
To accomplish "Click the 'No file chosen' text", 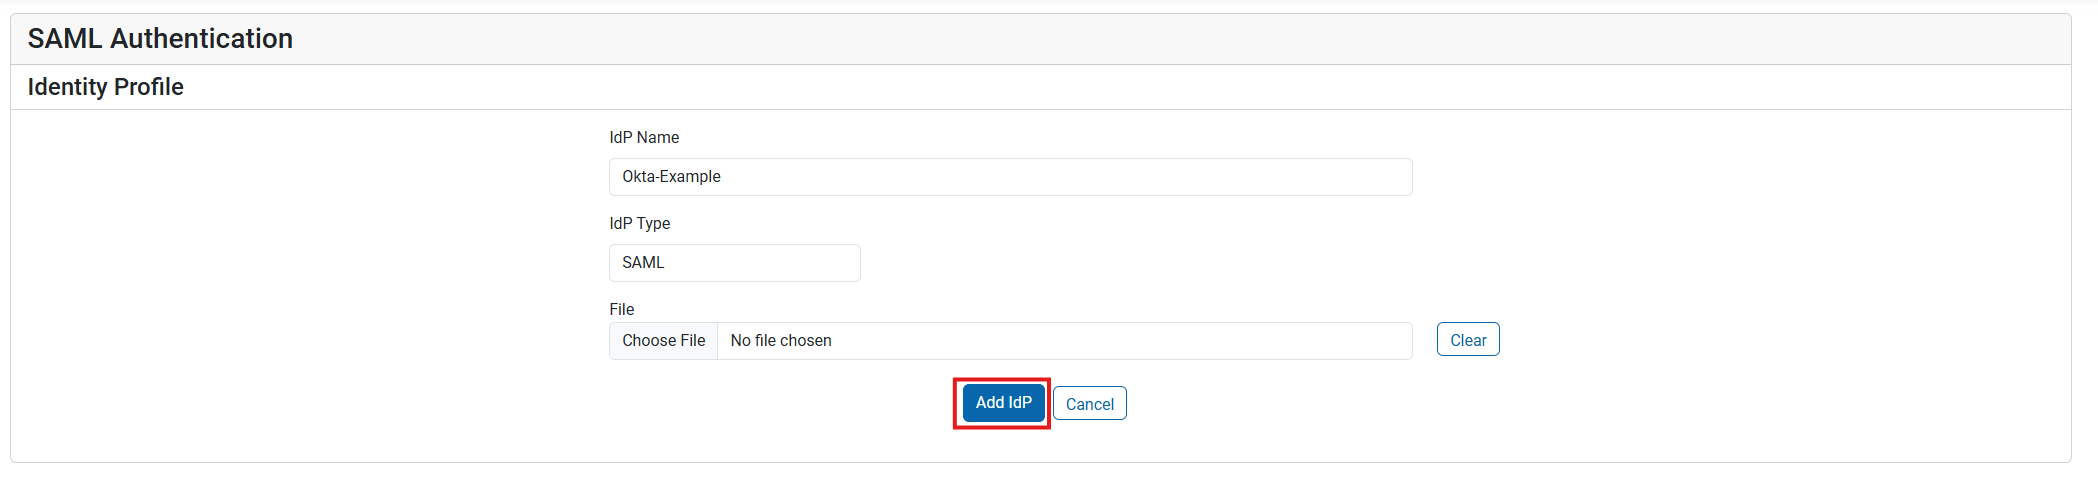I will [781, 341].
